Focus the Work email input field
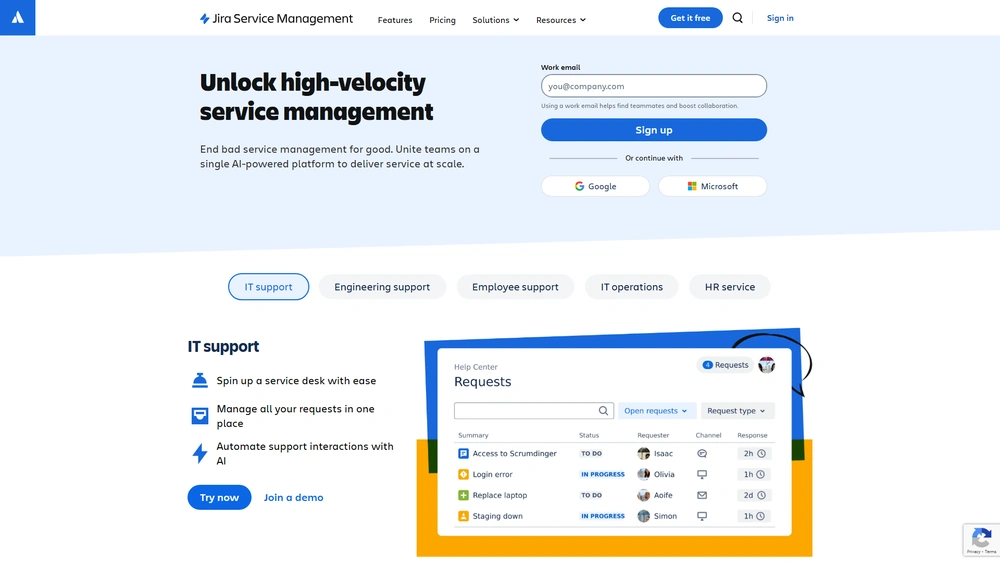1000x563 pixels. [x=654, y=86]
